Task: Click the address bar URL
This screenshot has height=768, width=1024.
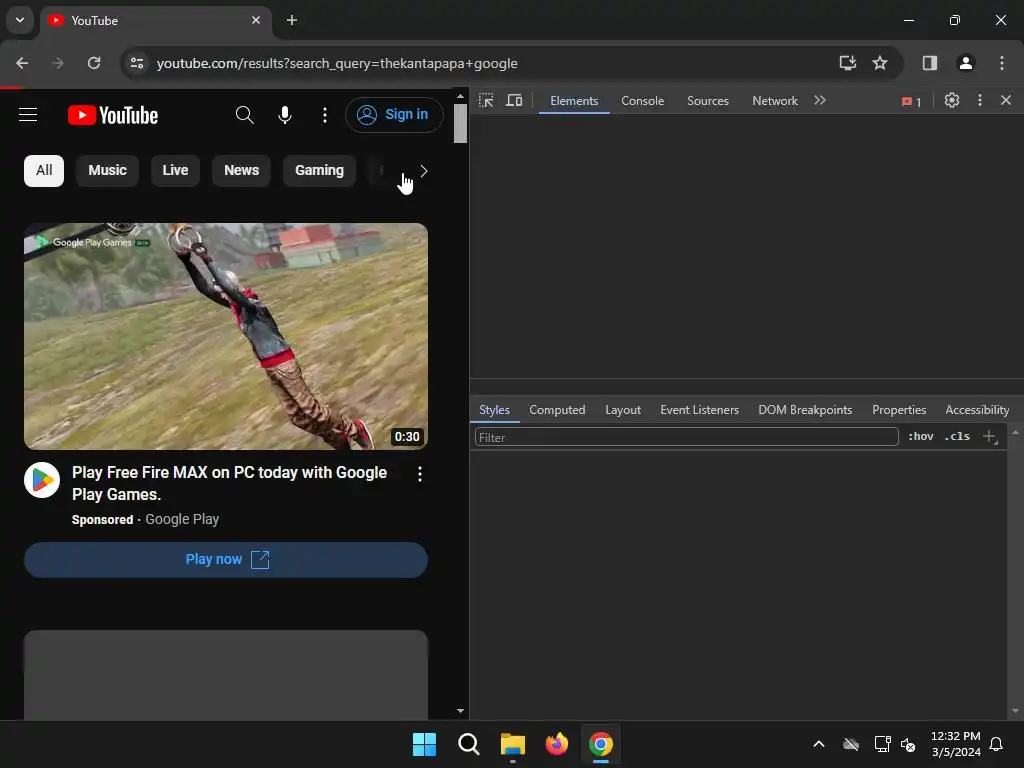Action: [x=337, y=63]
